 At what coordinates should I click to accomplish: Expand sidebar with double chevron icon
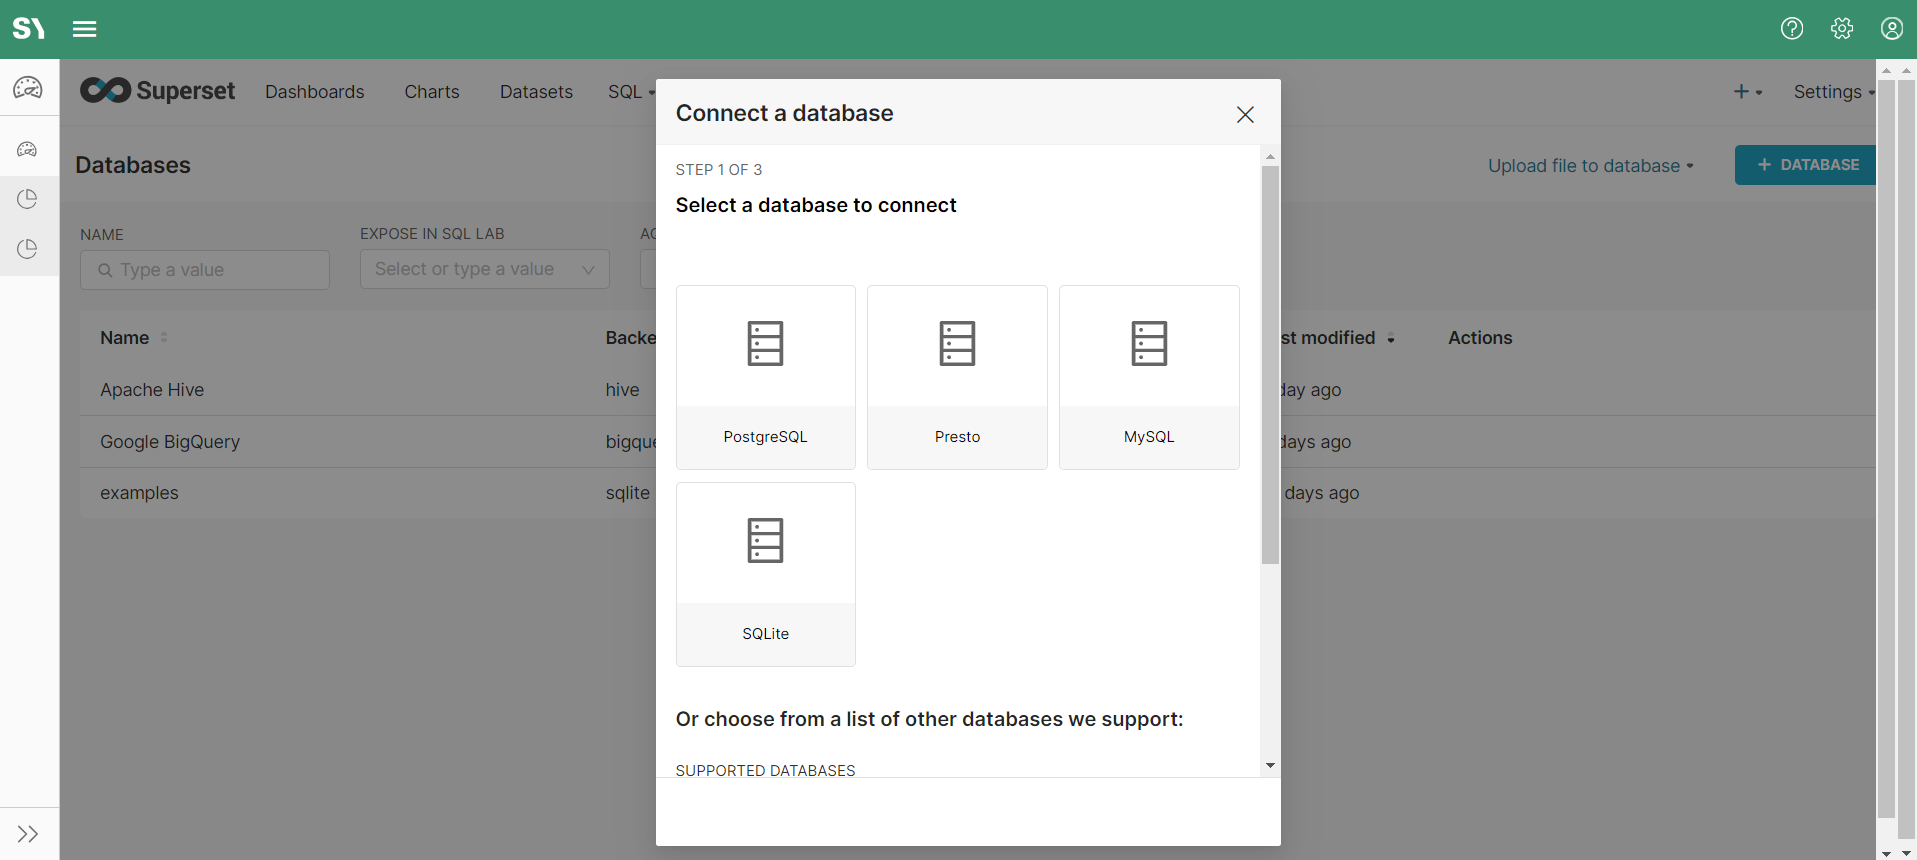click(x=28, y=834)
